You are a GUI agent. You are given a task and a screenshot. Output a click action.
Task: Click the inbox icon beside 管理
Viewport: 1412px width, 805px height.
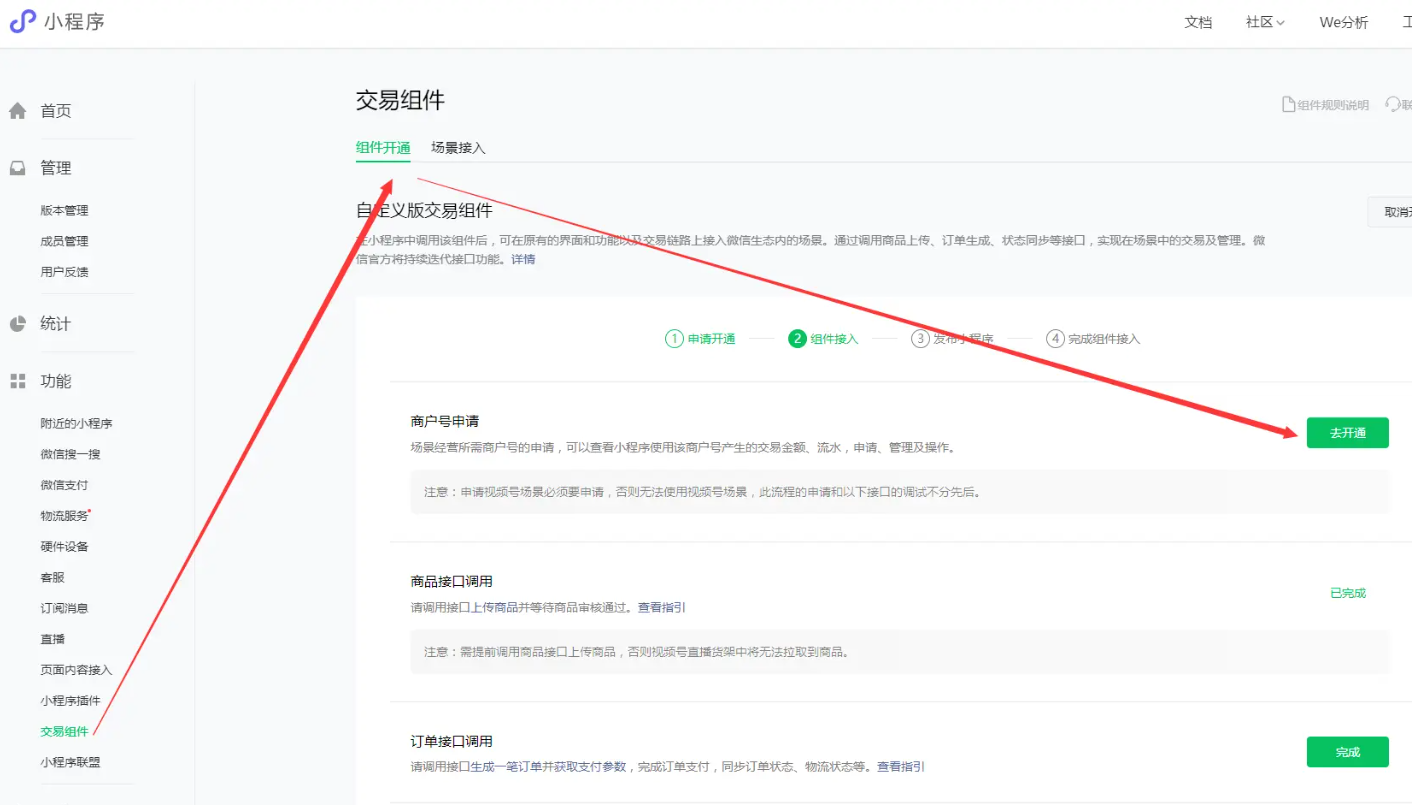[17, 168]
